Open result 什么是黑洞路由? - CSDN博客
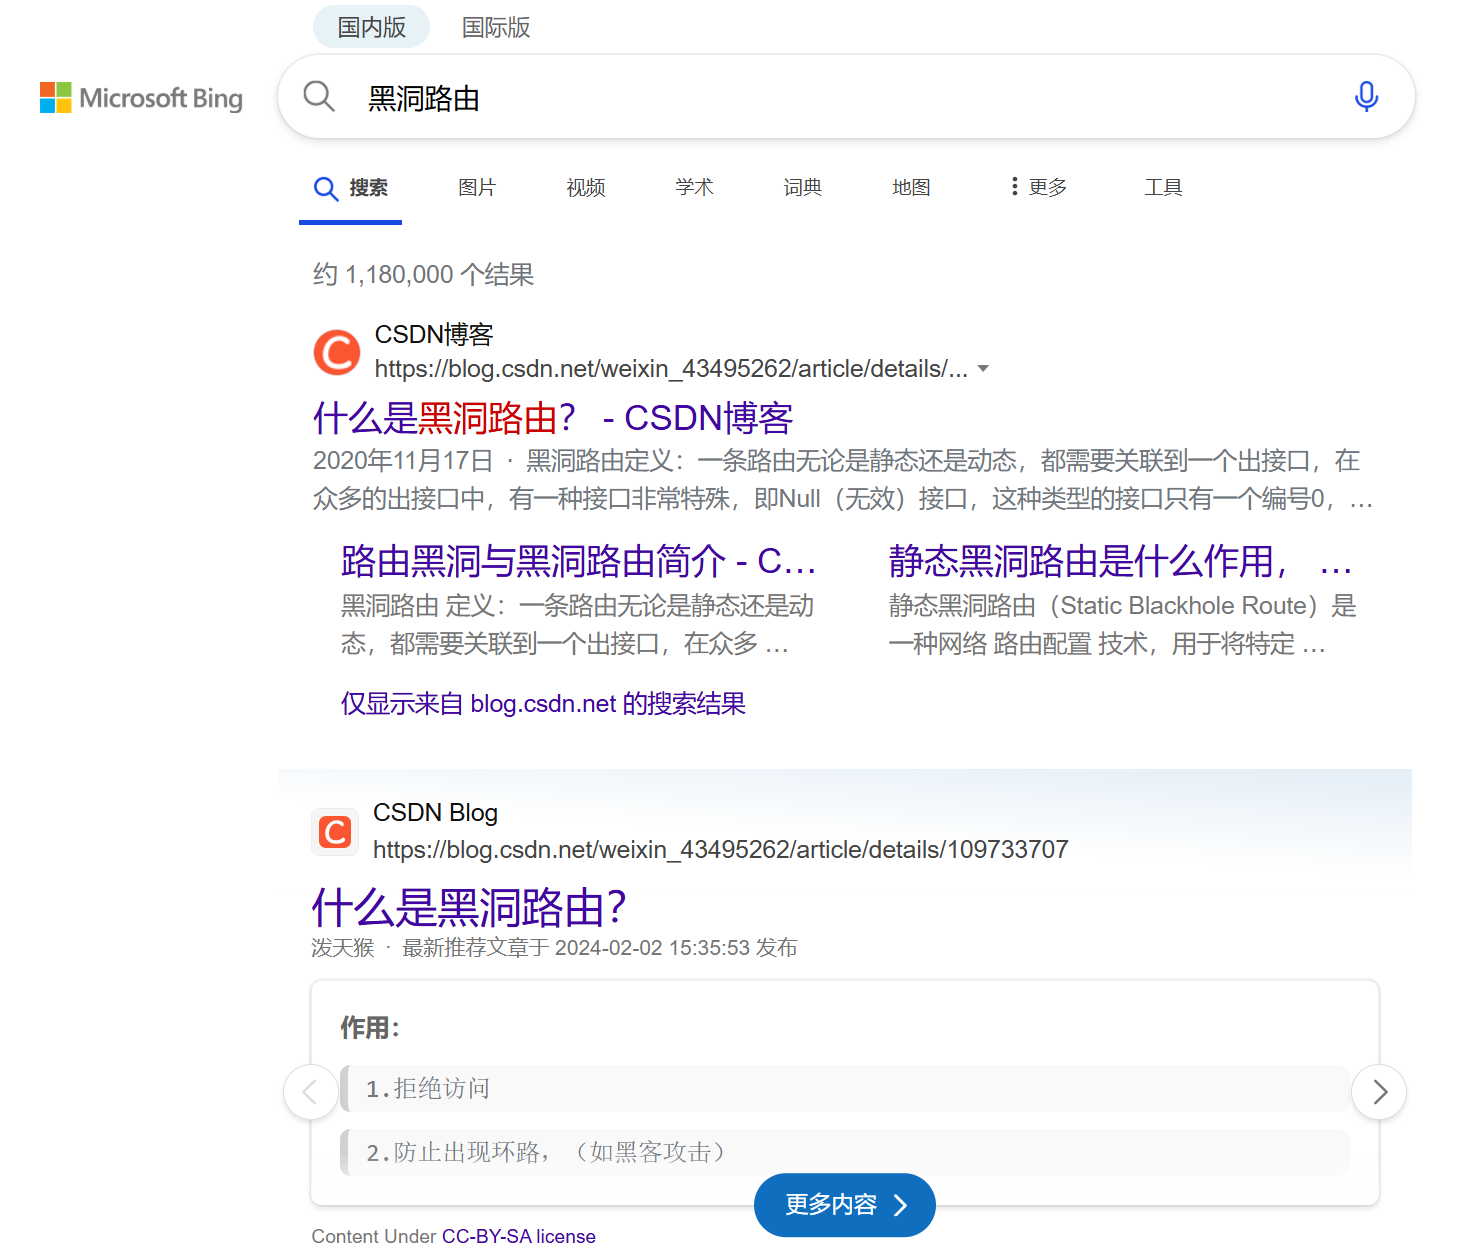 (553, 418)
